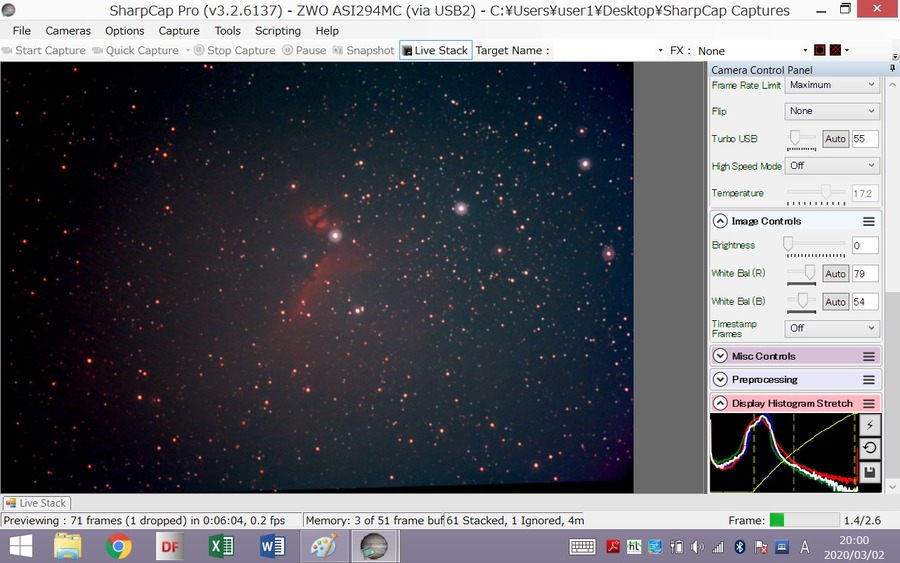900x563 pixels.
Task: Click the Start Capture toolbar button
Action: 44,51
